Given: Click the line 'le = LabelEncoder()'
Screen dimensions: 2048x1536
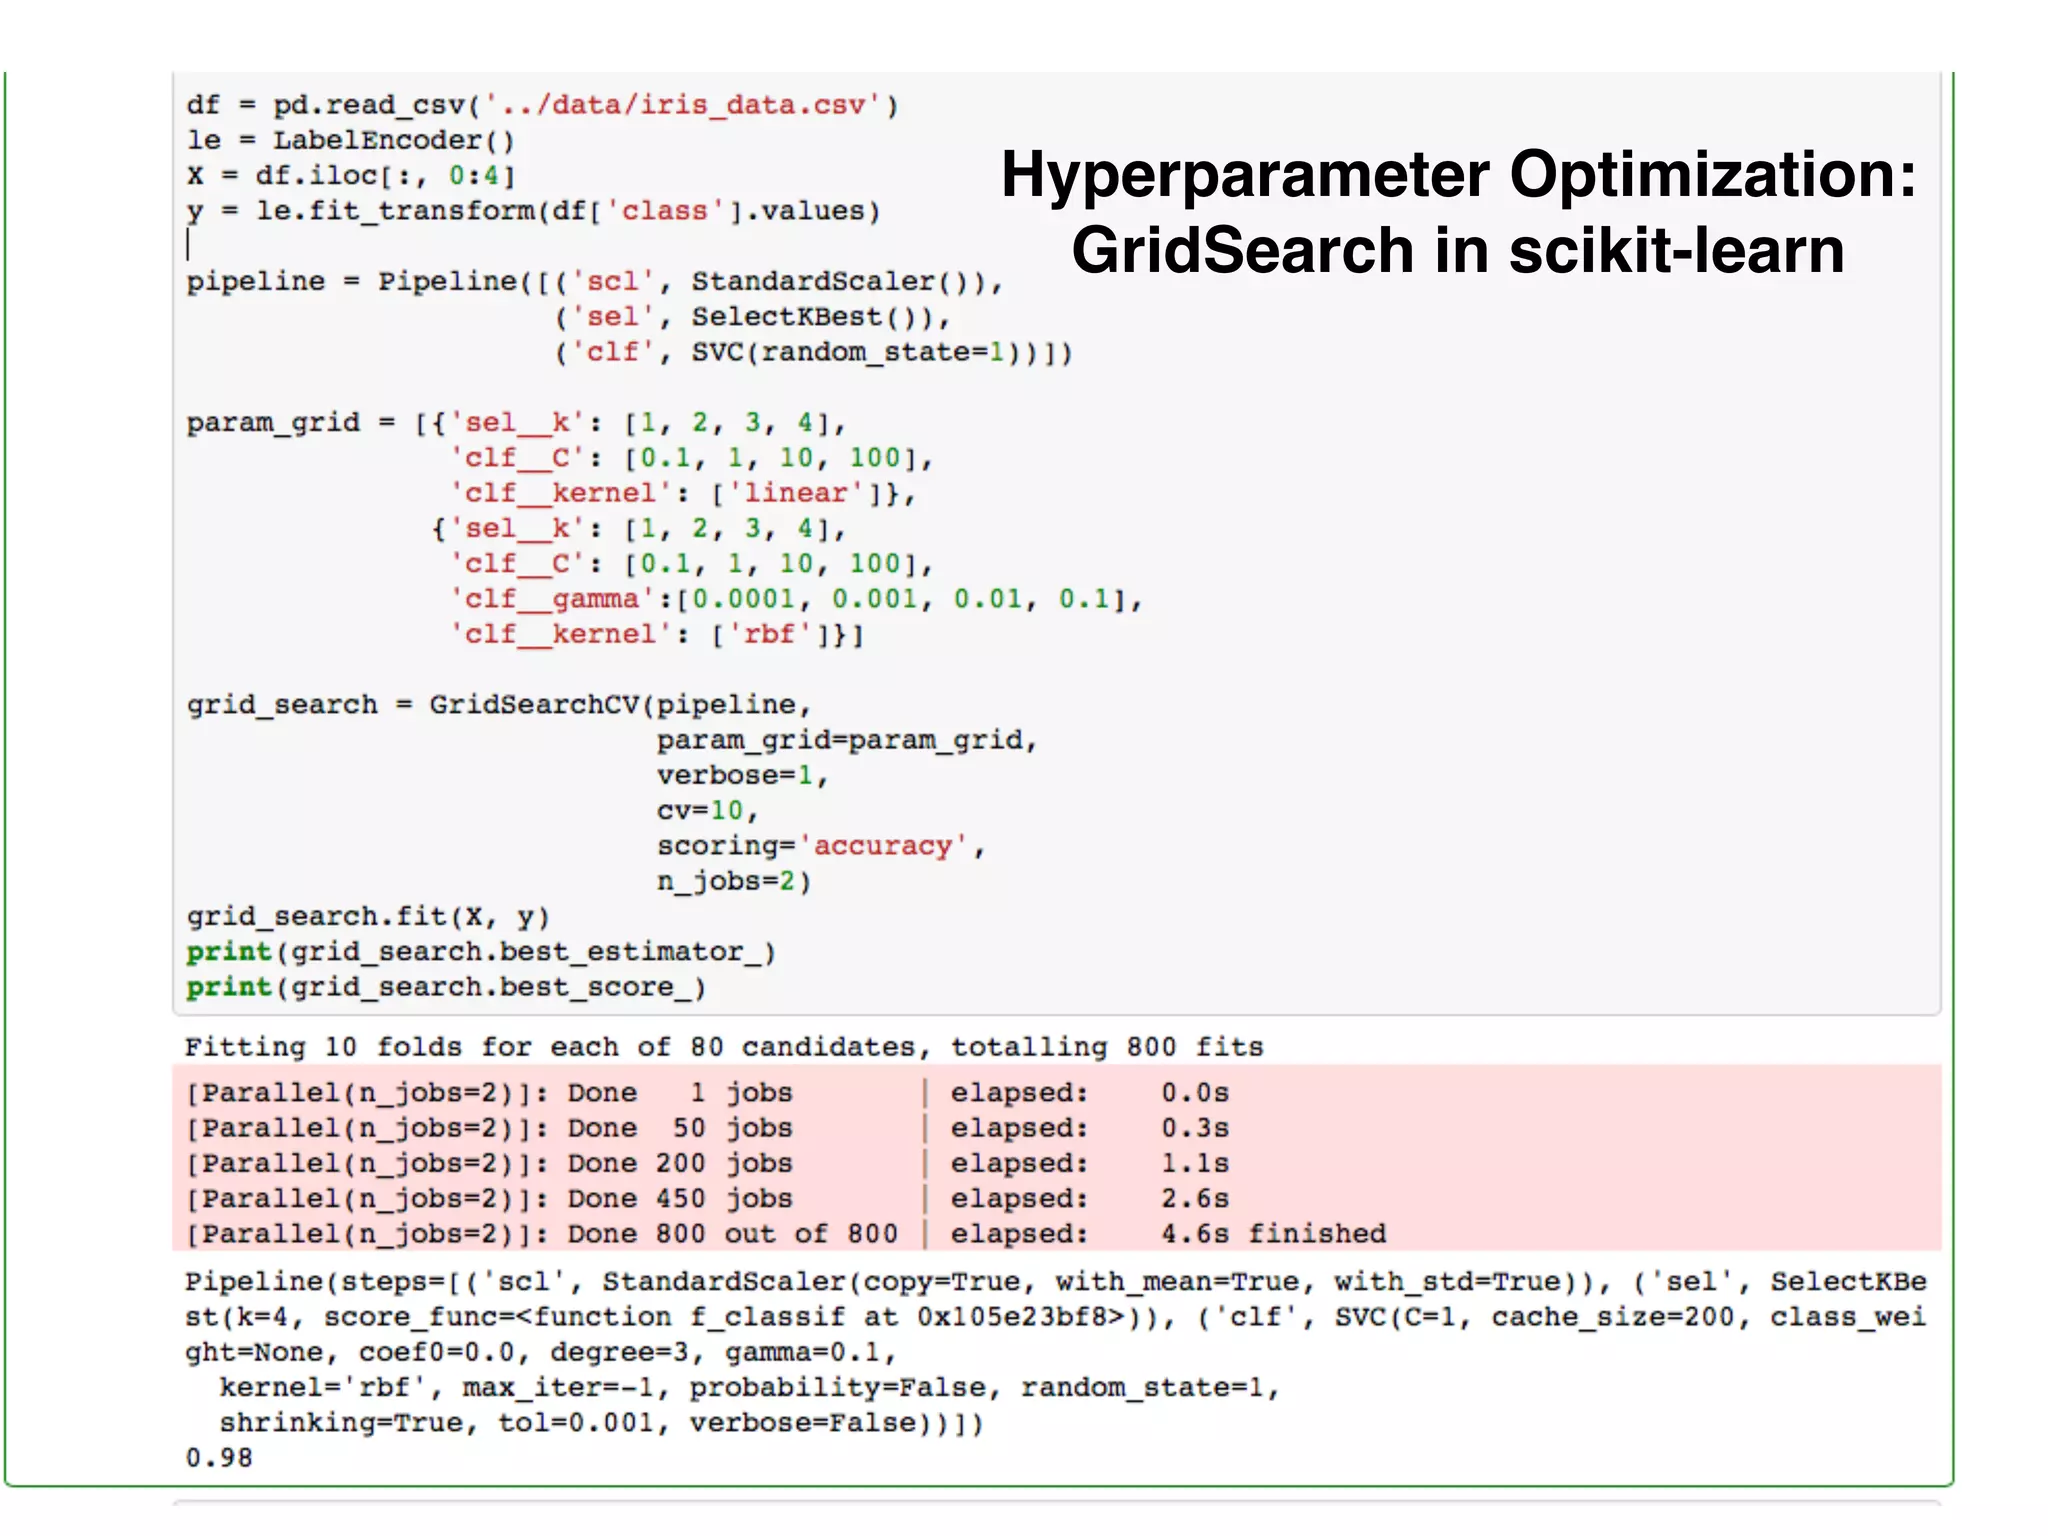Looking at the screenshot, I should click(x=351, y=140).
